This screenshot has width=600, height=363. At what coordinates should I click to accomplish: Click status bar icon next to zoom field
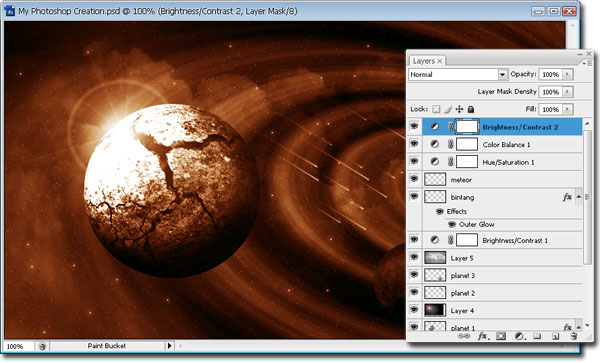coord(42,346)
